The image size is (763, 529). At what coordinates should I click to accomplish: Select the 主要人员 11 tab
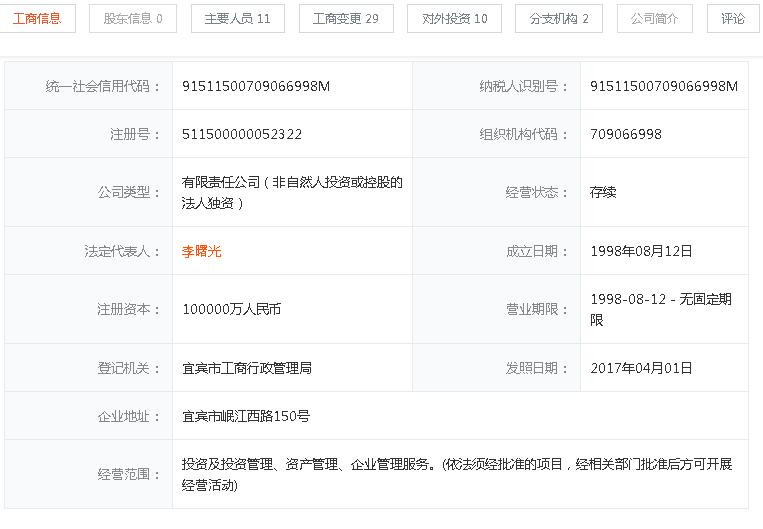[x=237, y=18]
